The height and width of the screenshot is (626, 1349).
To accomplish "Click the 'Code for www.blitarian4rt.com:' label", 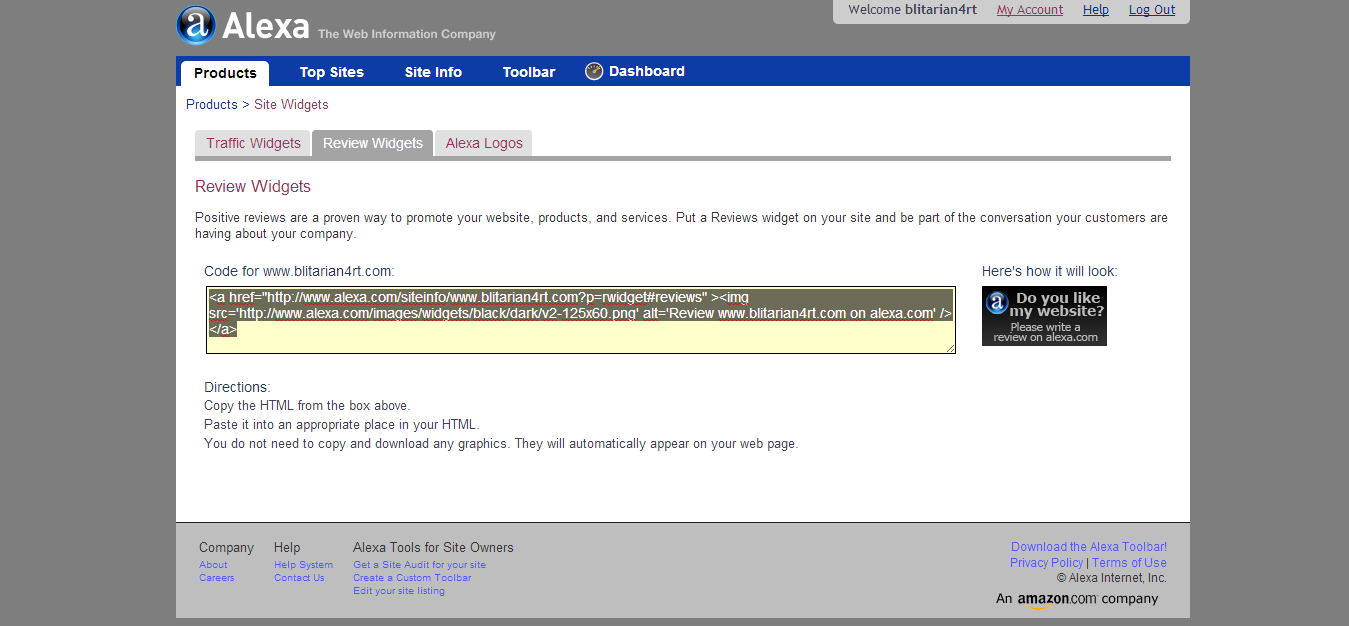I will click(299, 271).
